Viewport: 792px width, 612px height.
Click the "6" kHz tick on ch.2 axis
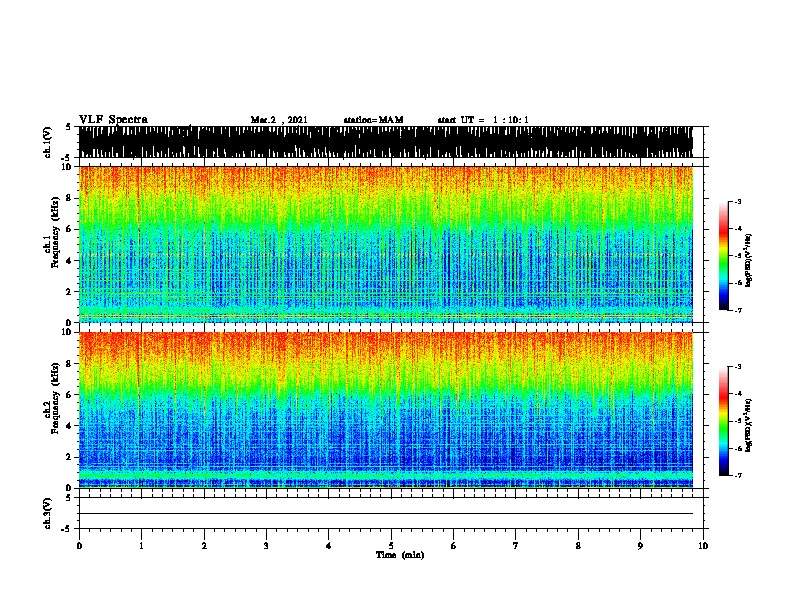pos(69,395)
